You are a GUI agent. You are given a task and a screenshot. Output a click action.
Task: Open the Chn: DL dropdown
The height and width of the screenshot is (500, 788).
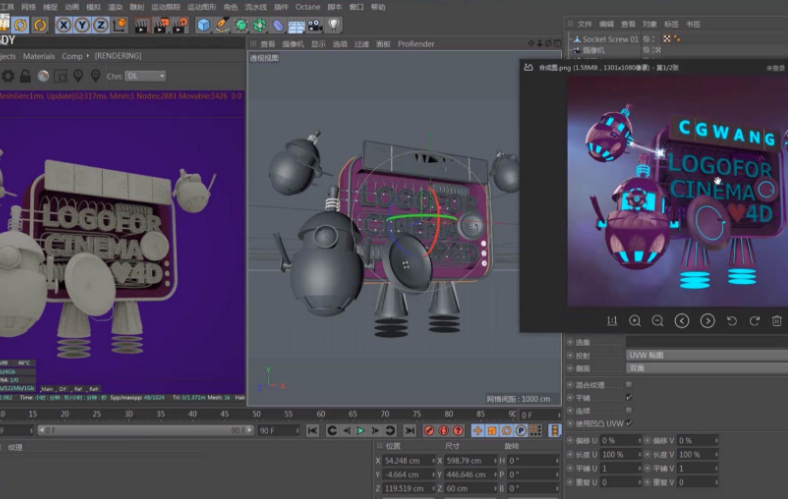(x=145, y=75)
